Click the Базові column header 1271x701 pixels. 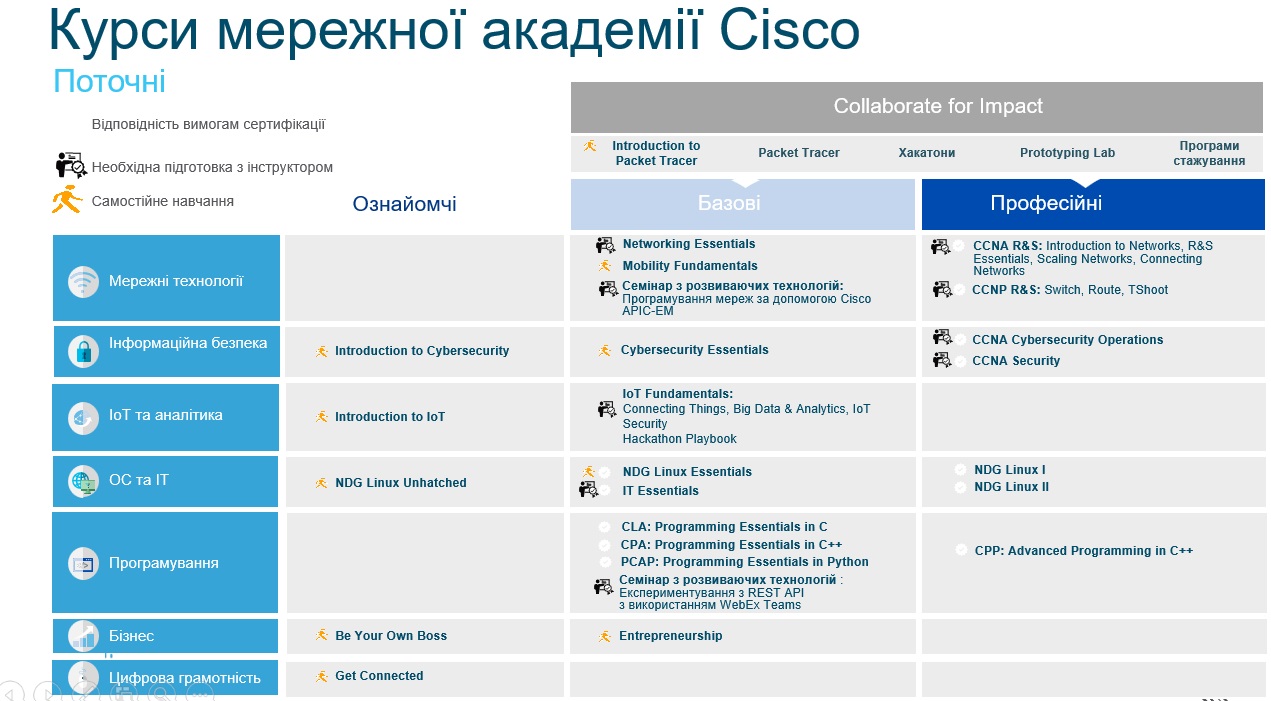[x=743, y=204]
